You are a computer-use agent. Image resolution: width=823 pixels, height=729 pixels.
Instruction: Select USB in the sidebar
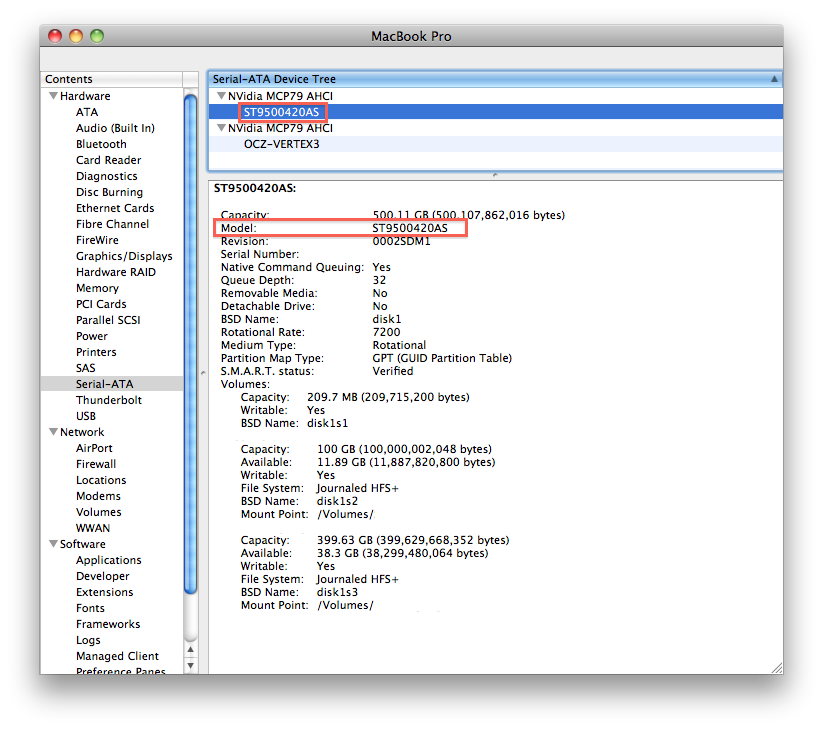tap(86, 416)
